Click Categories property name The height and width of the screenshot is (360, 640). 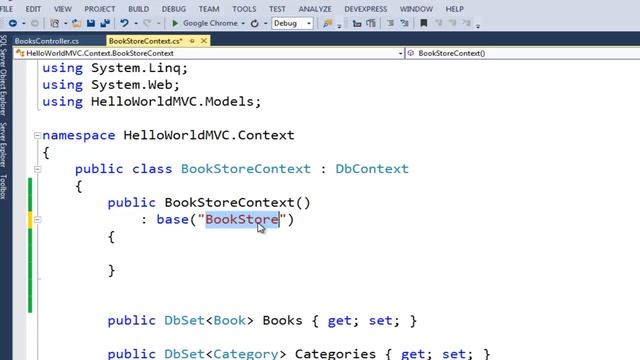coord(335,353)
